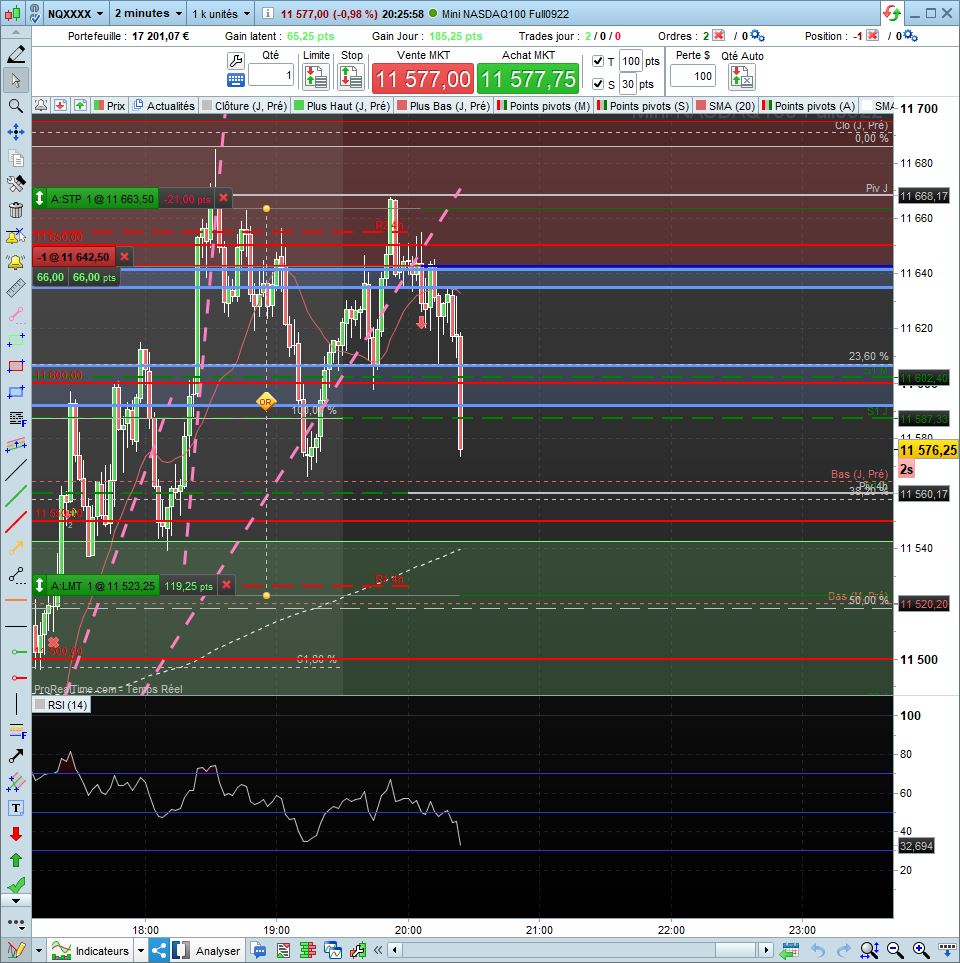Click the Perte $ amount field
This screenshot has width=960, height=963.
[x=693, y=76]
